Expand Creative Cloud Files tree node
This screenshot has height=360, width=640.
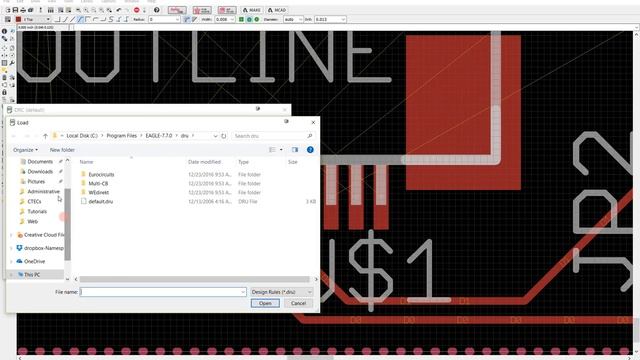11,235
